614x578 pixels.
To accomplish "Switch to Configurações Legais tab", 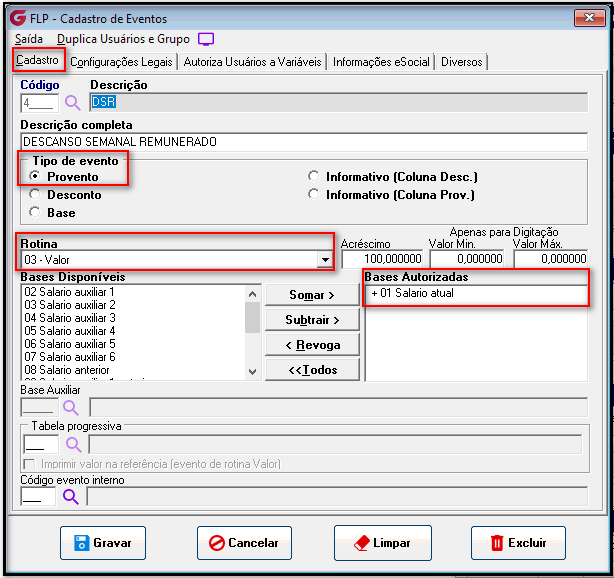I will 121,62.
